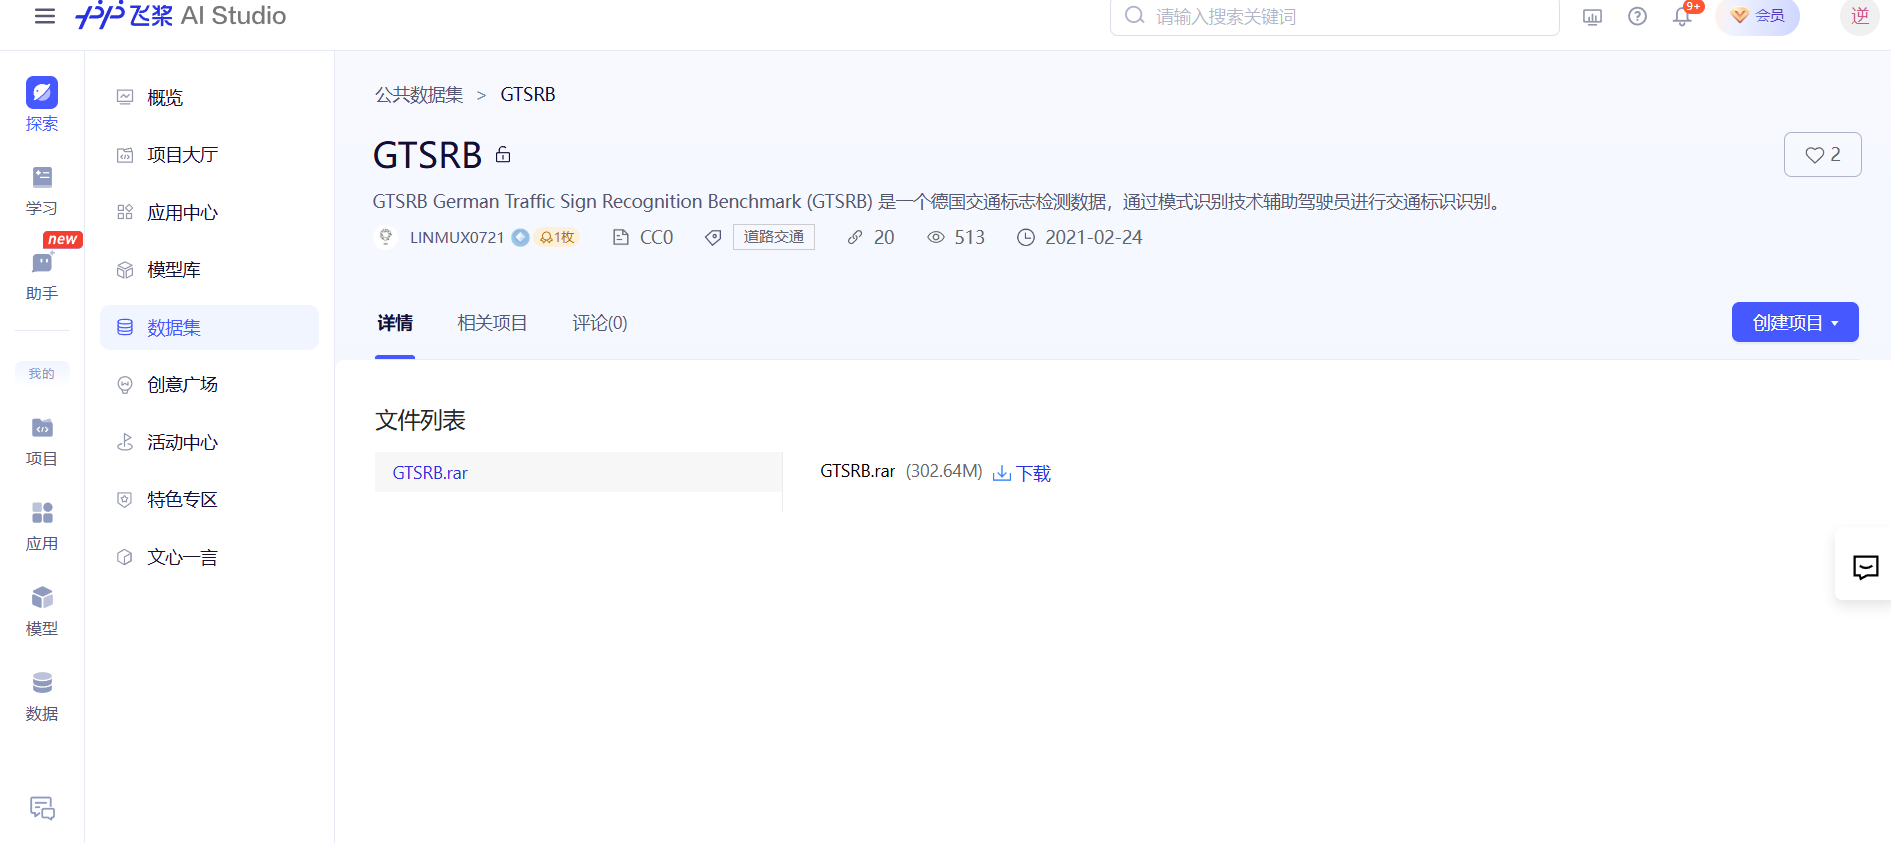Click the 1枚 medal badge
1891x843 pixels.
tap(557, 237)
